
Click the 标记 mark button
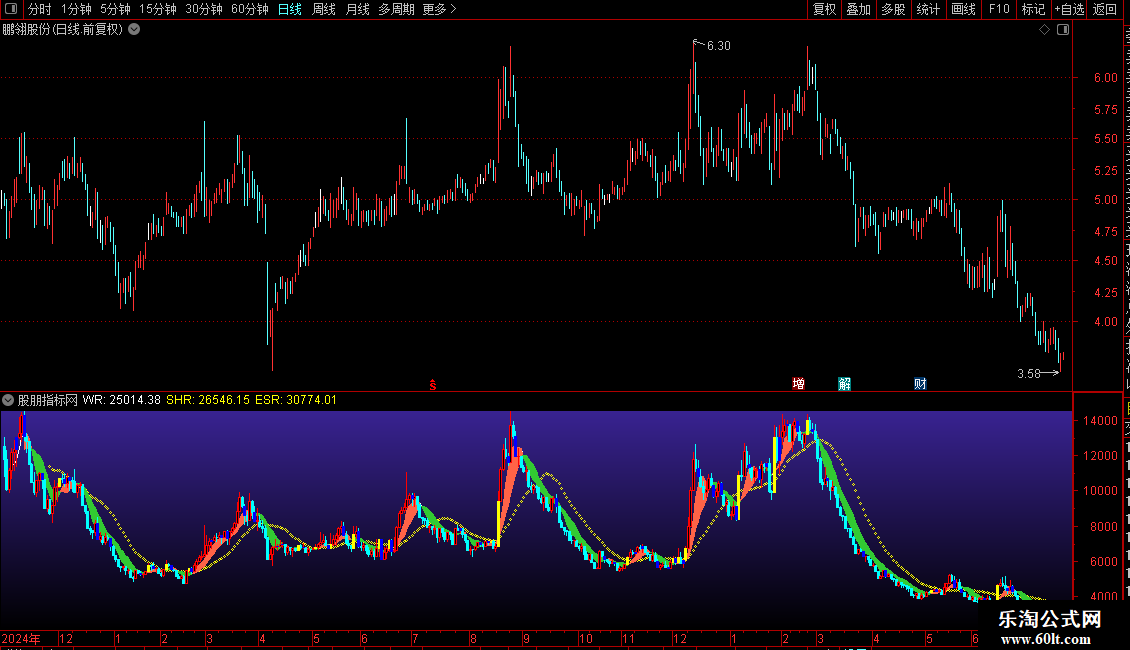click(x=1033, y=9)
